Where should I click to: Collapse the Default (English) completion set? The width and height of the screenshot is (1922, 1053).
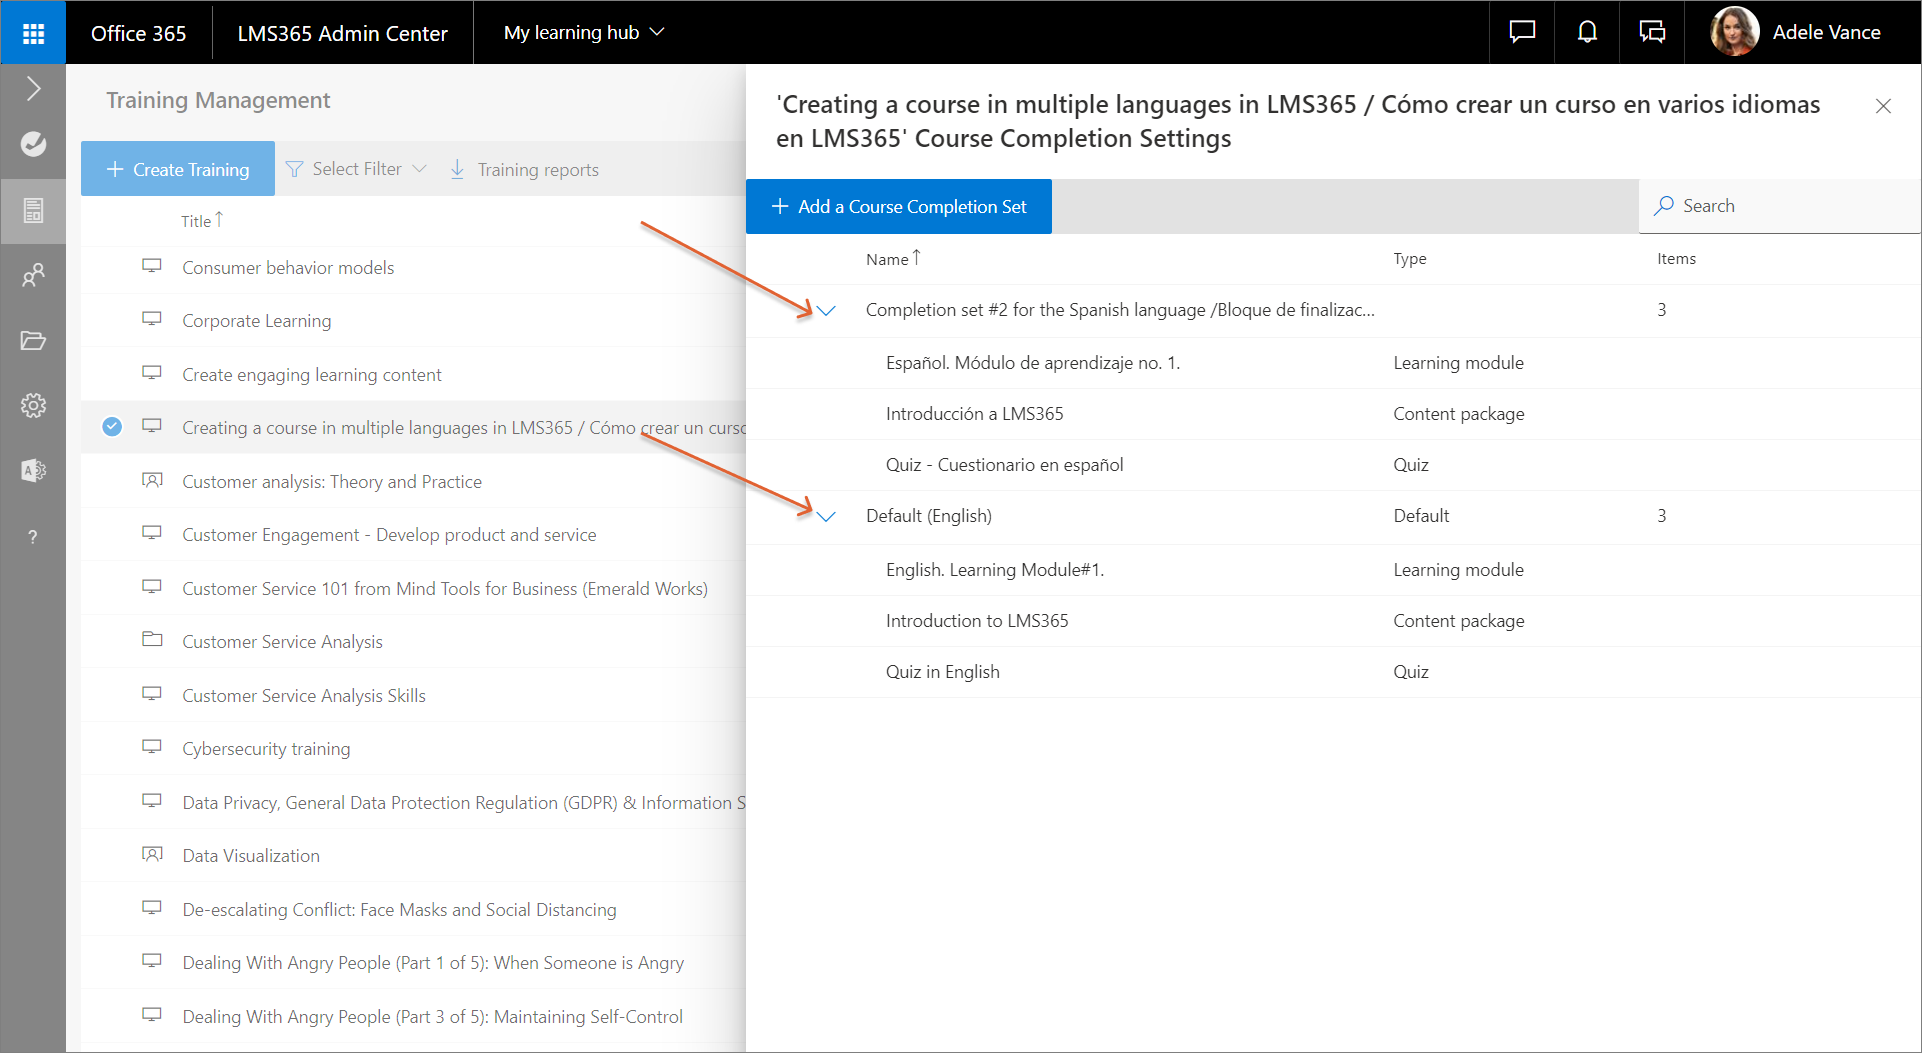pos(826,517)
